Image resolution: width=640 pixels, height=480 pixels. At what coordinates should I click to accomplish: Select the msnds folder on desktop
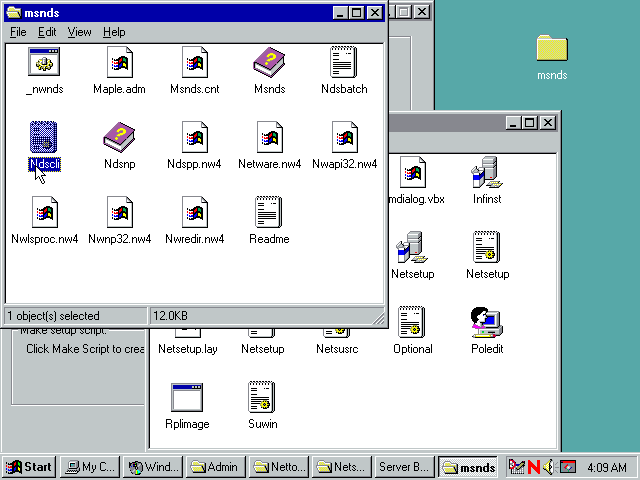[552, 48]
